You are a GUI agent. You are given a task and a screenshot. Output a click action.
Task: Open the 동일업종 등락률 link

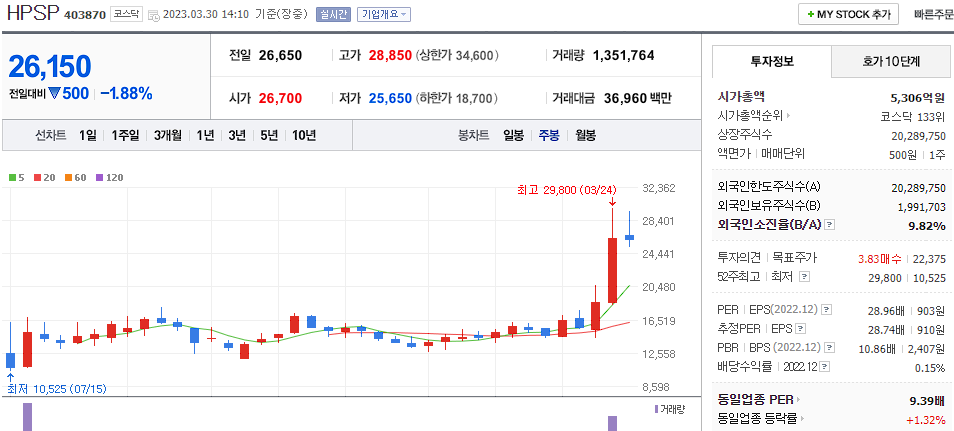[757, 419]
